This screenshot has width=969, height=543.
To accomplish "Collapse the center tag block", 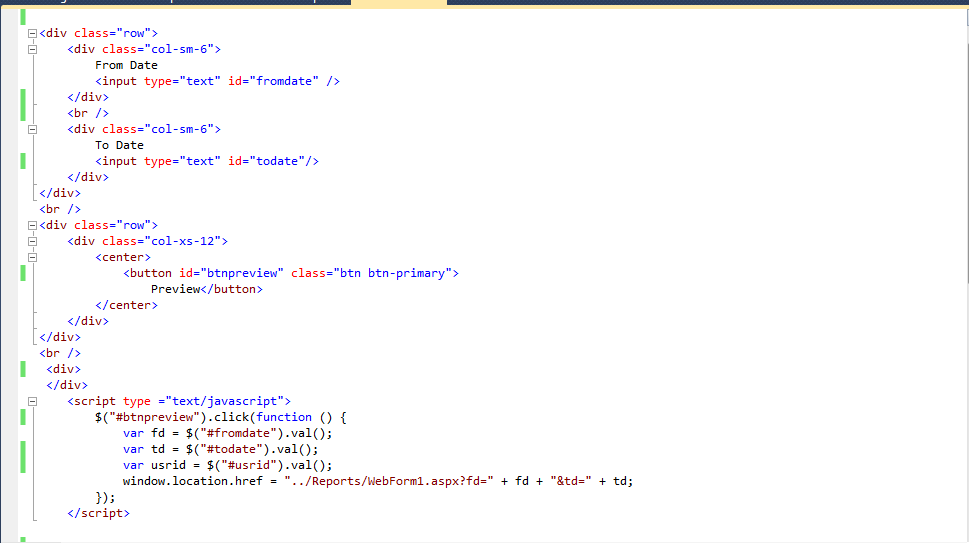I will tap(32, 258).
